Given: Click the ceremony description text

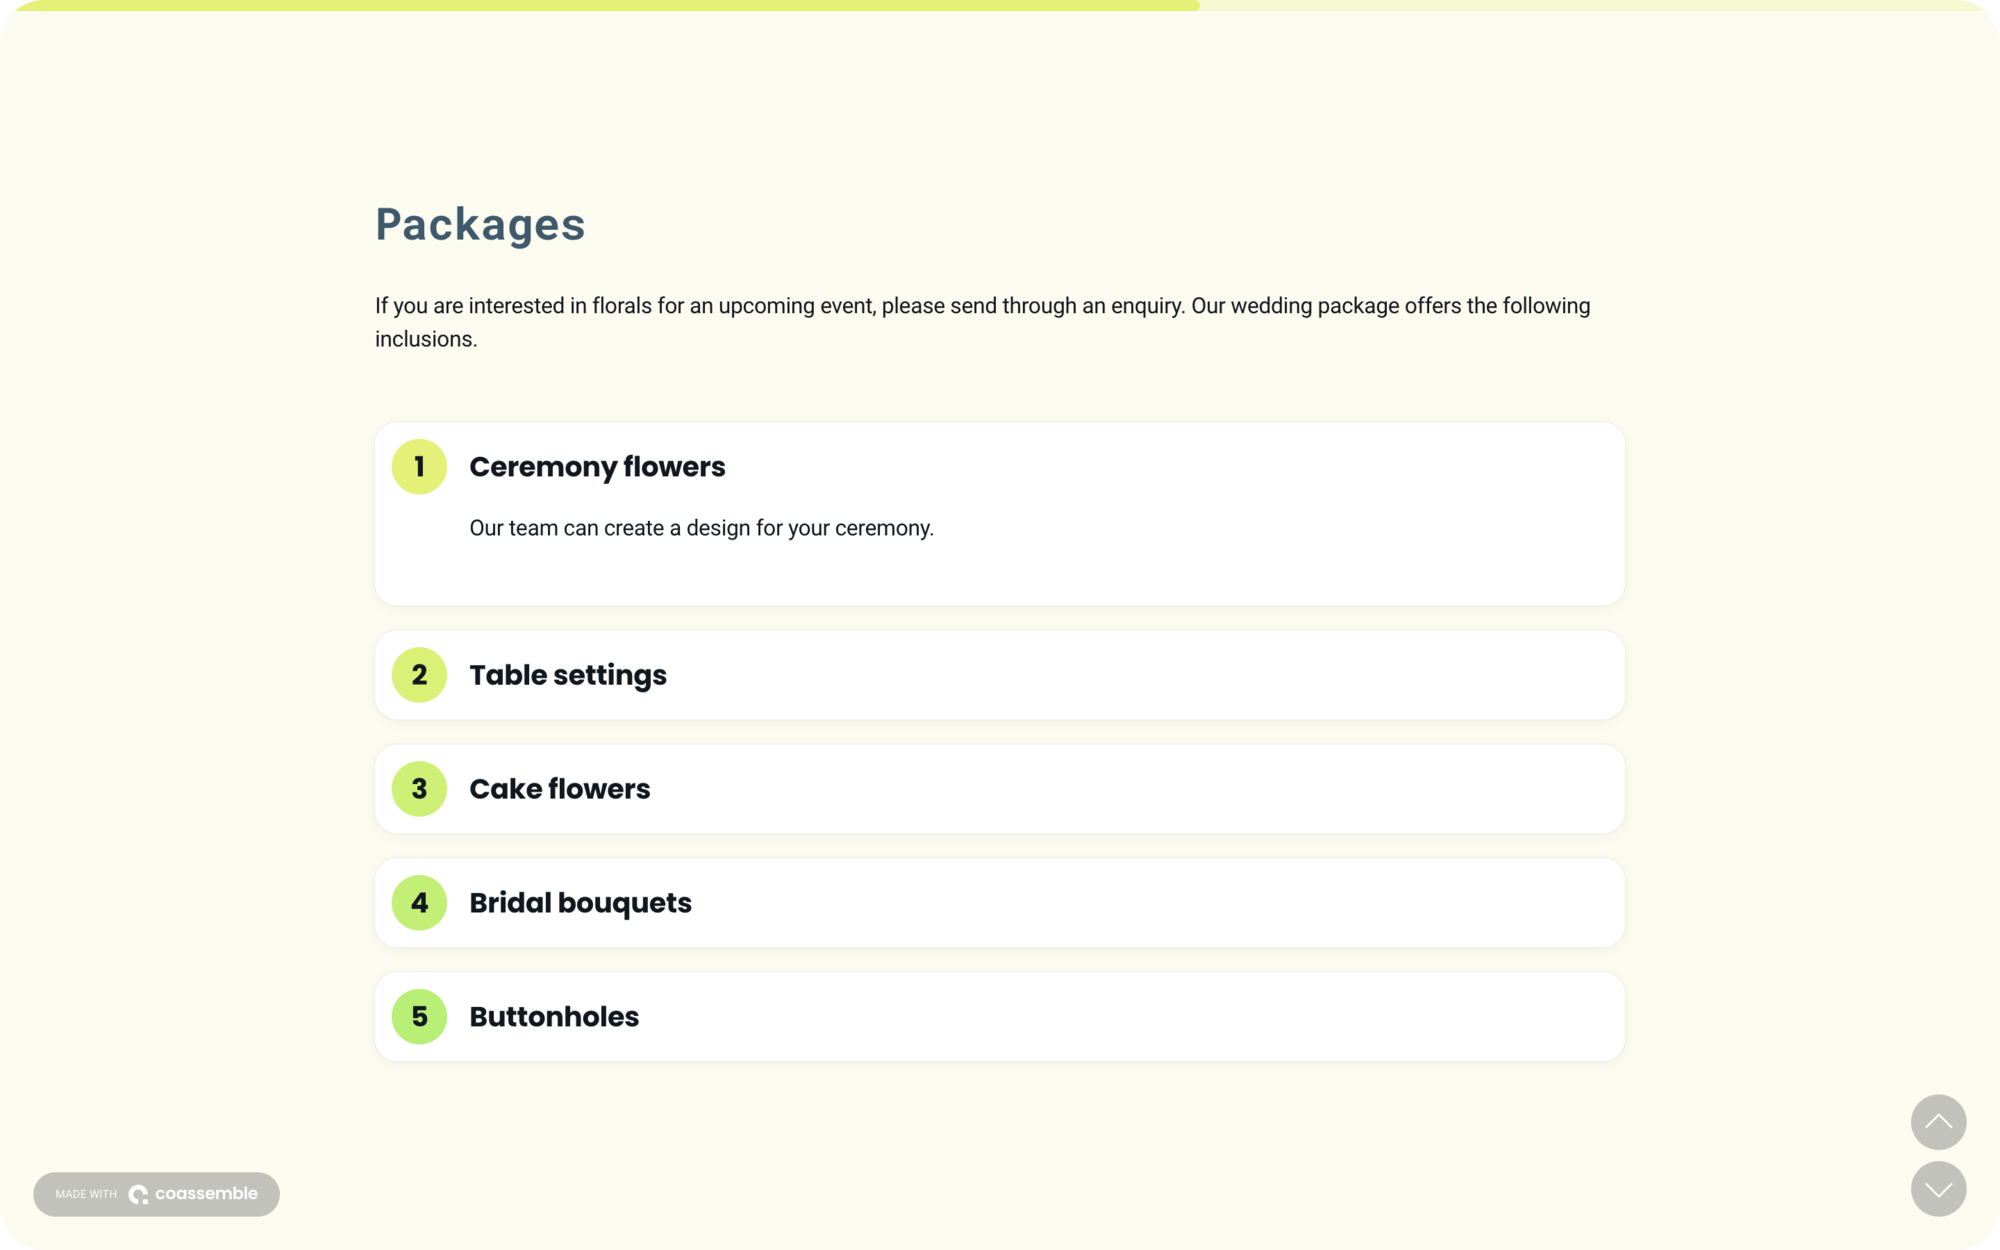Looking at the screenshot, I should [x=700, y=527].
